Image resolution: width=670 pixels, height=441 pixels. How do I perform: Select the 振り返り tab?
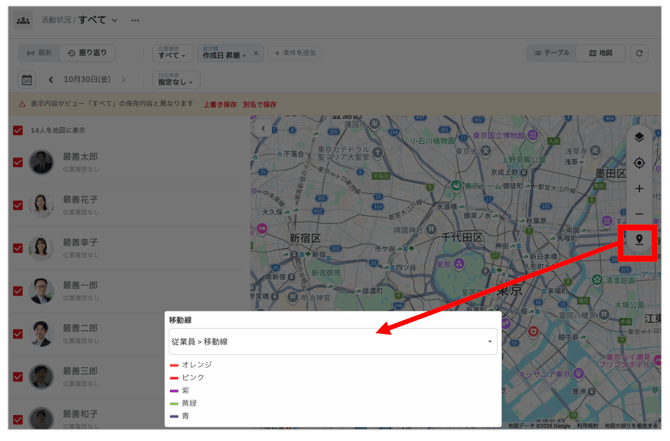[87, 53]
